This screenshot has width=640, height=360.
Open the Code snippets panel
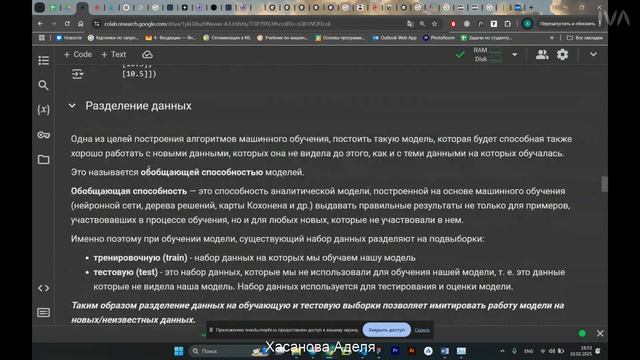(x=44, y=288)
